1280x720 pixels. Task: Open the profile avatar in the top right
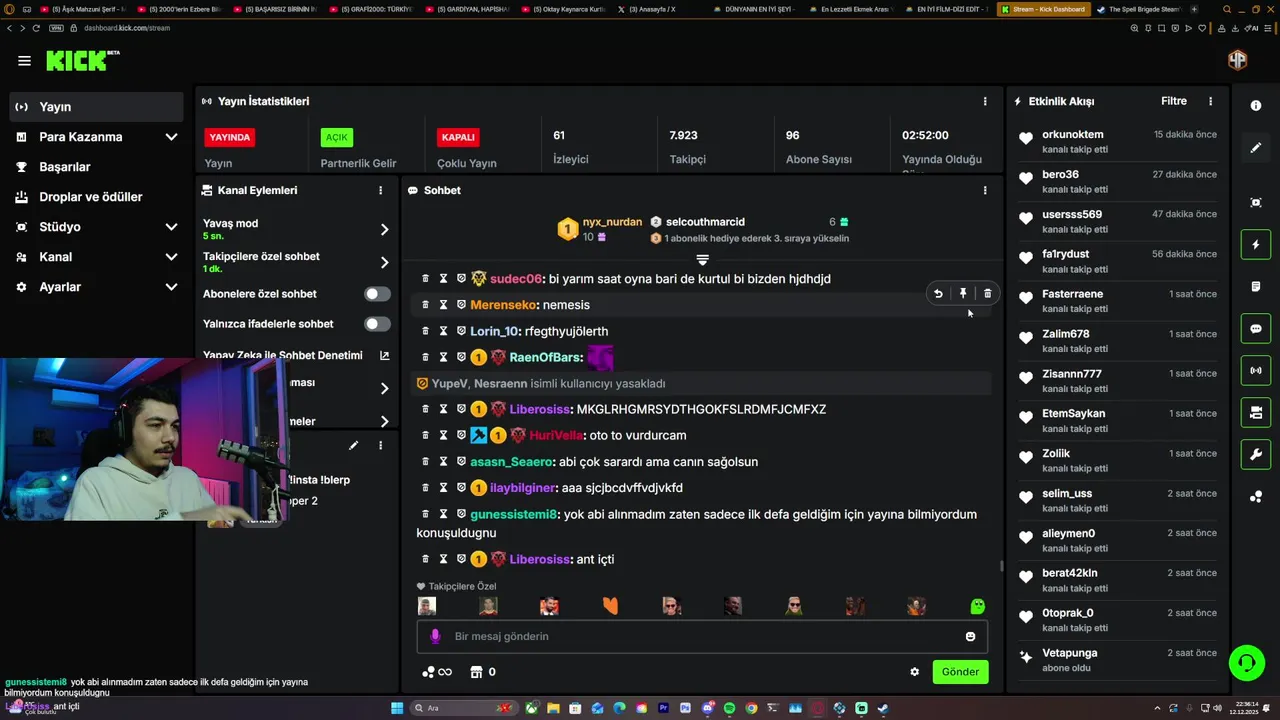pos(1237,60)
